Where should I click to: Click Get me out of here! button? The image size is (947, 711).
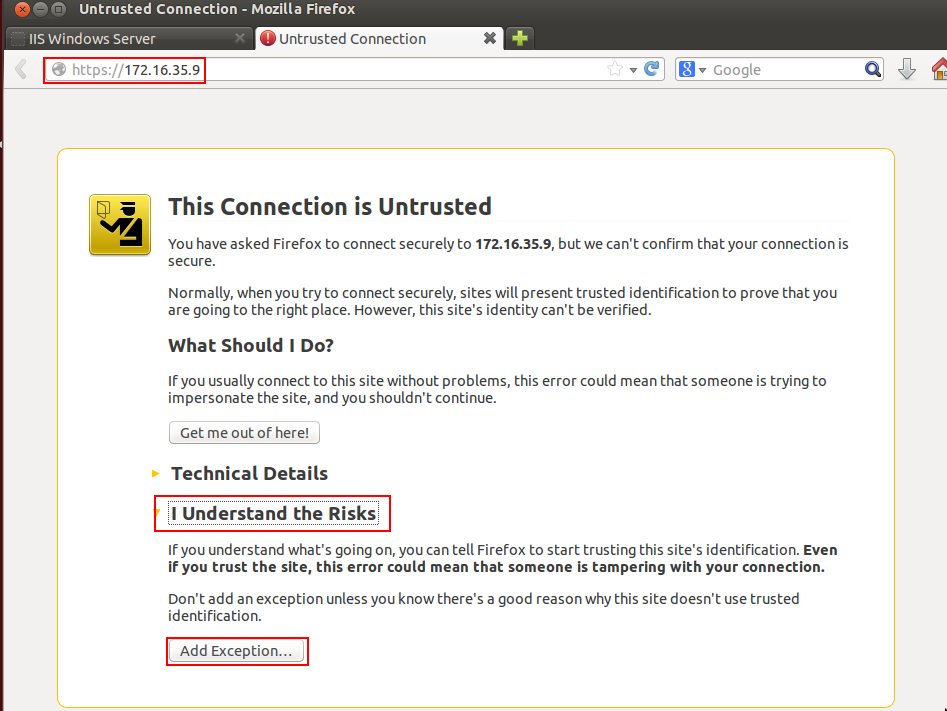tap(244, 433)
